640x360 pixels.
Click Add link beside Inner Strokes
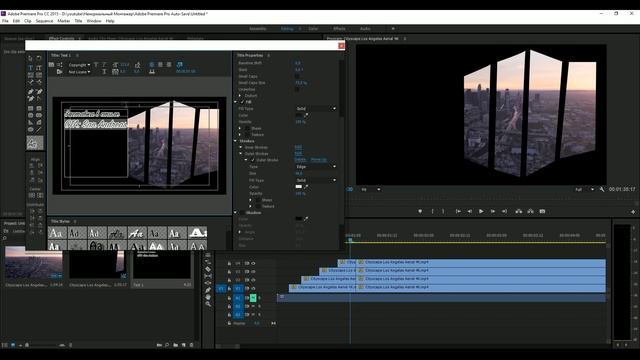coord(298,147)
